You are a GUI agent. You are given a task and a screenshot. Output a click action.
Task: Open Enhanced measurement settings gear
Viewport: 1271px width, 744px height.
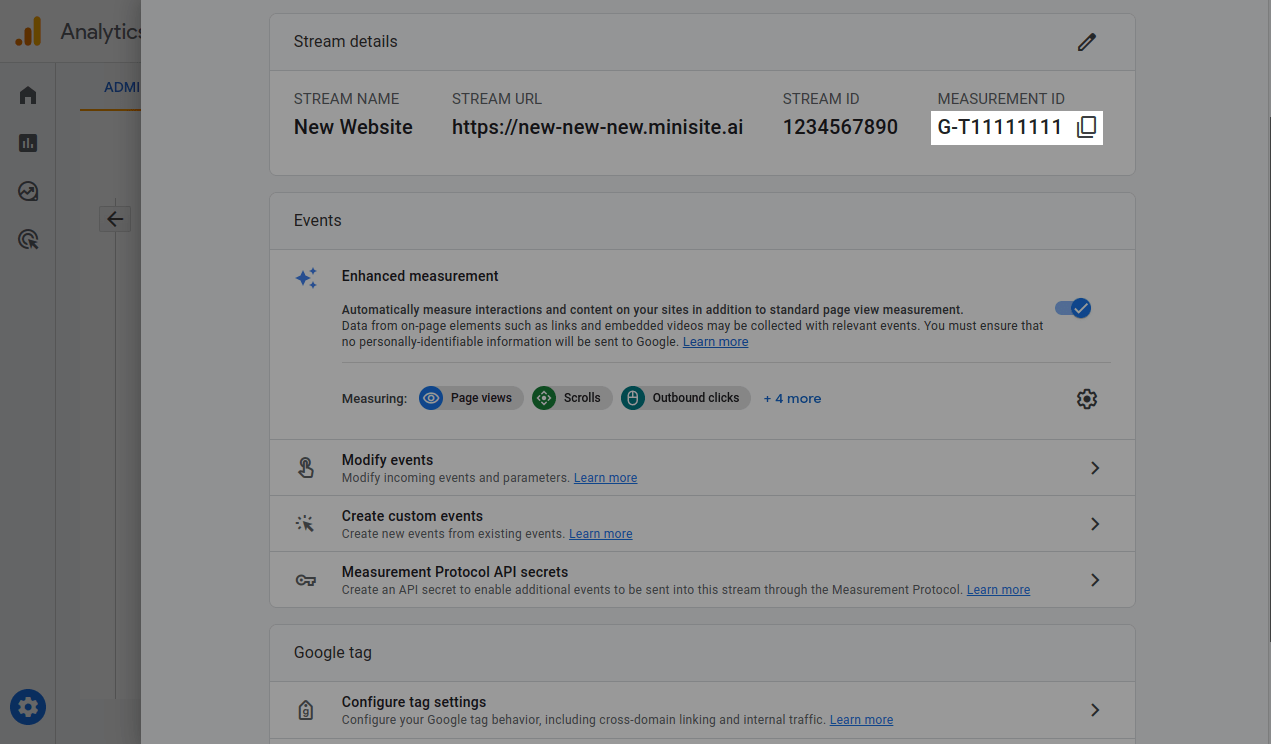point(1086,399)
